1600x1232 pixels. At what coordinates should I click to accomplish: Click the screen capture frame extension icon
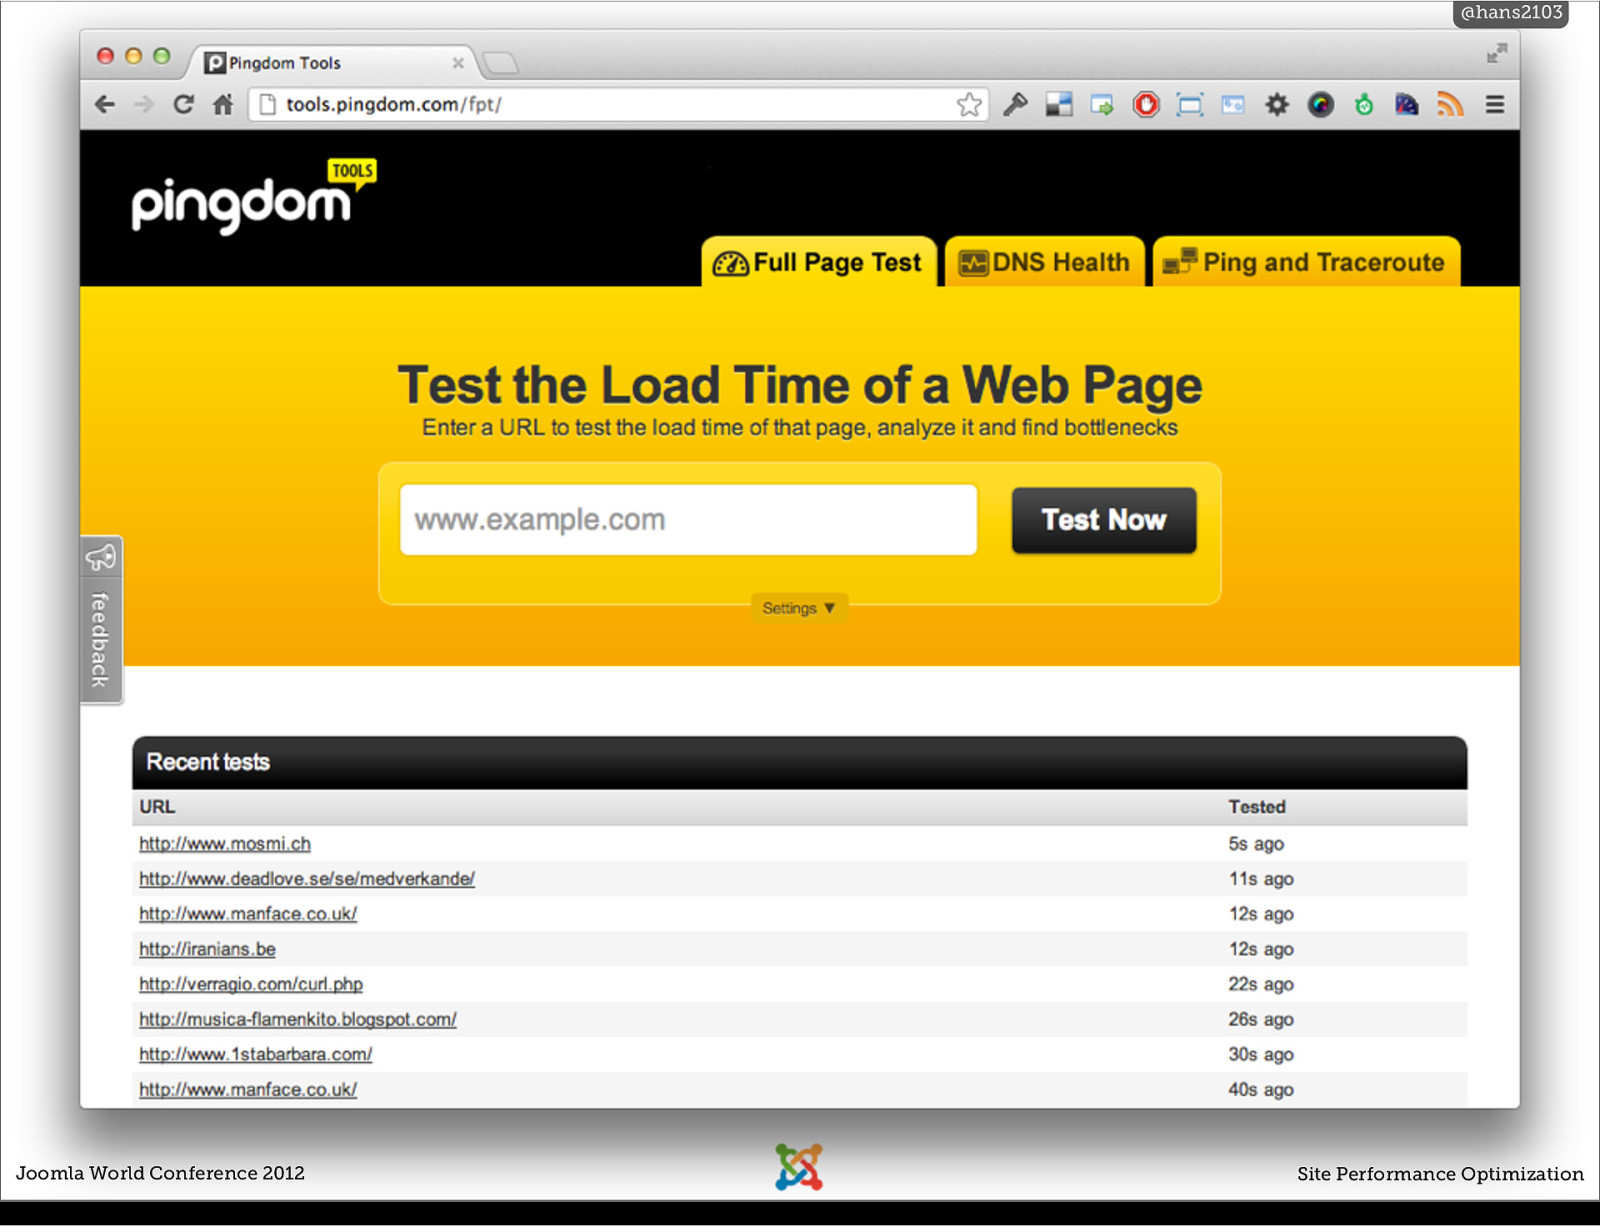(x=1190, y=104)
